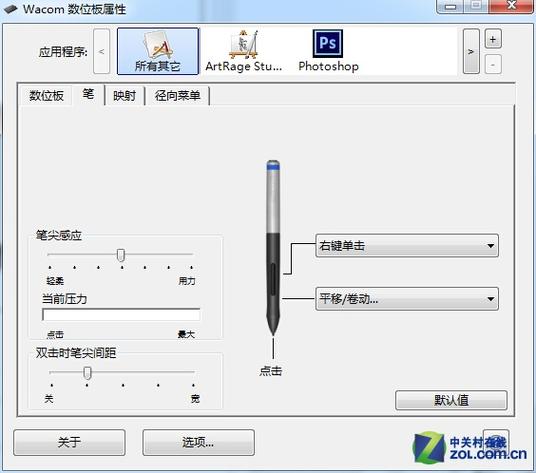The image size is (536, 473).
Task: Select the ArtRage Studio application icon
Action: [244, 51]
